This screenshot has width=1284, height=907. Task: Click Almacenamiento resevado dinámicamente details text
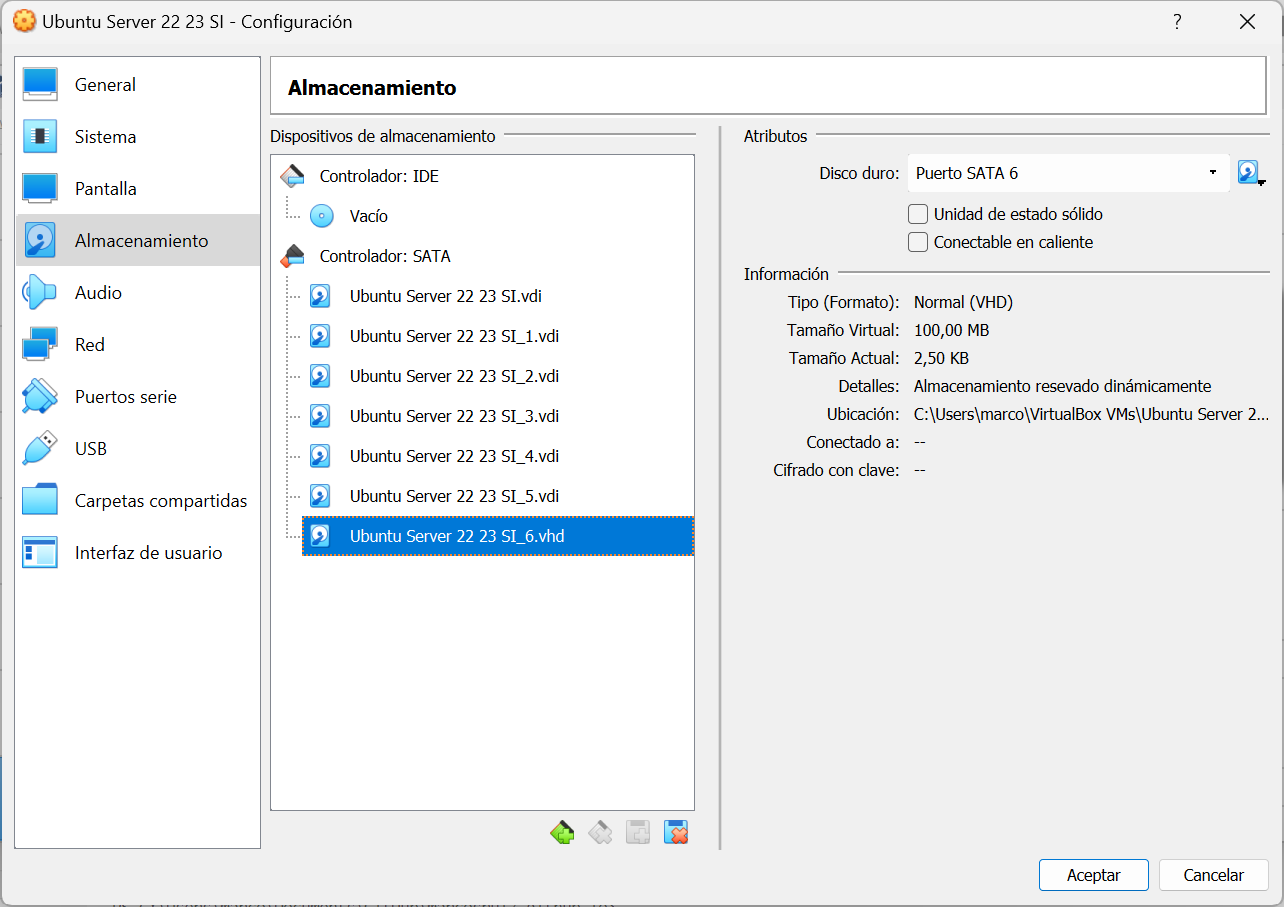point(1062,386)
